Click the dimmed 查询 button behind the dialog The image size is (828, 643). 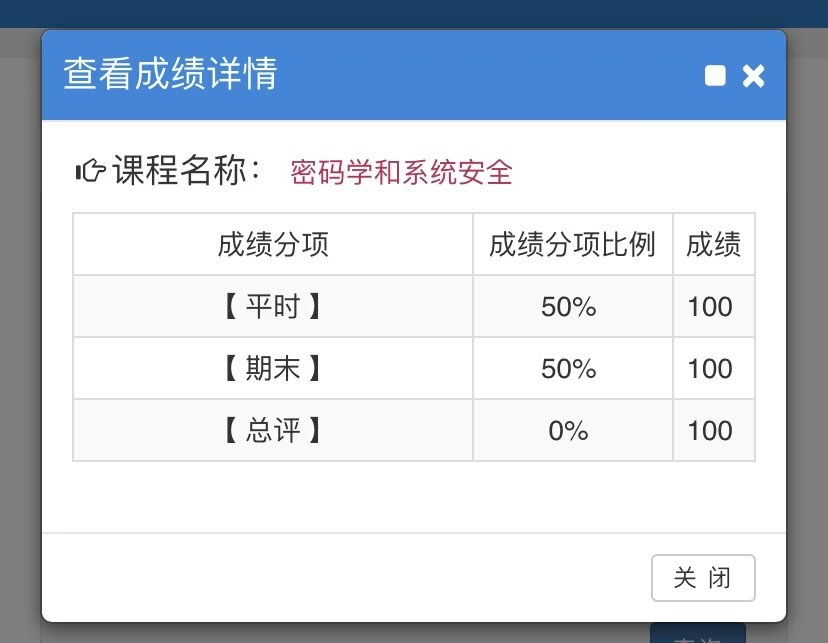point(697,634)
